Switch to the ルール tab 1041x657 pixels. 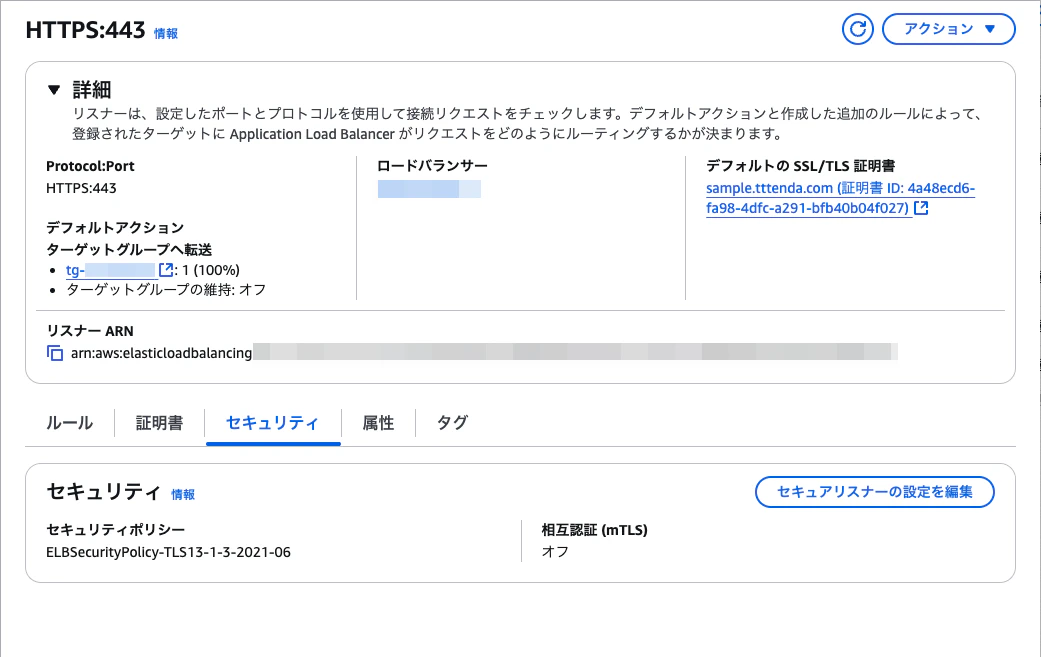pos(69,423)
